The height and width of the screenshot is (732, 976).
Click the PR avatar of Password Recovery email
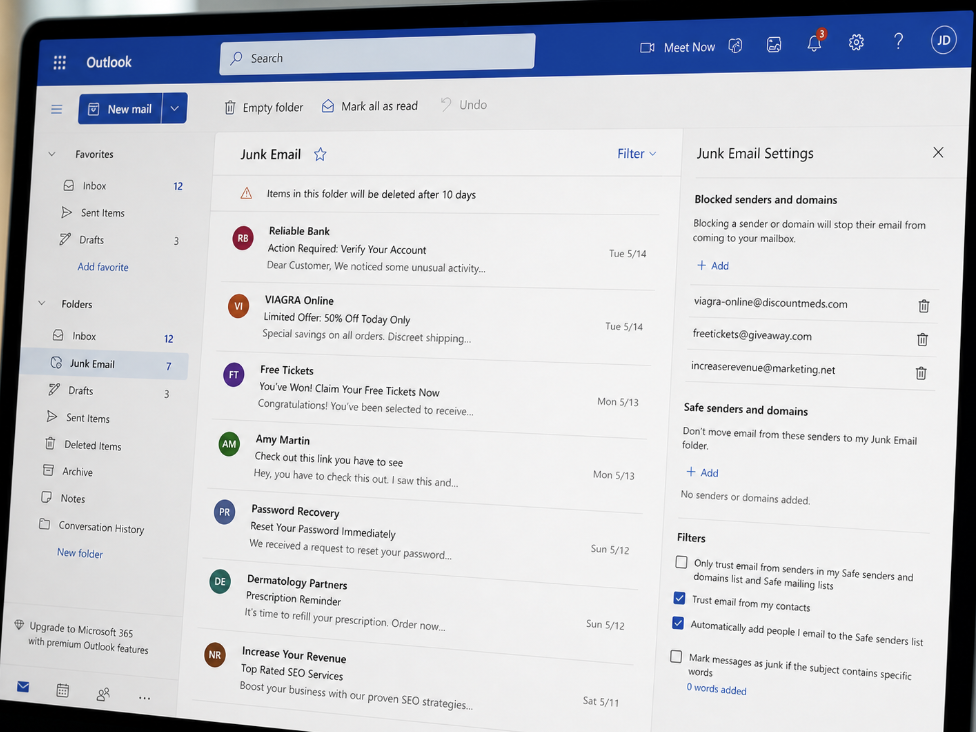pos(225,512)
